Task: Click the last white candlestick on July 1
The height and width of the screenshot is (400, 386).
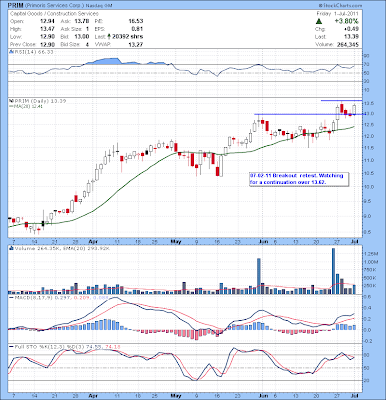Action: click(354, 110)
